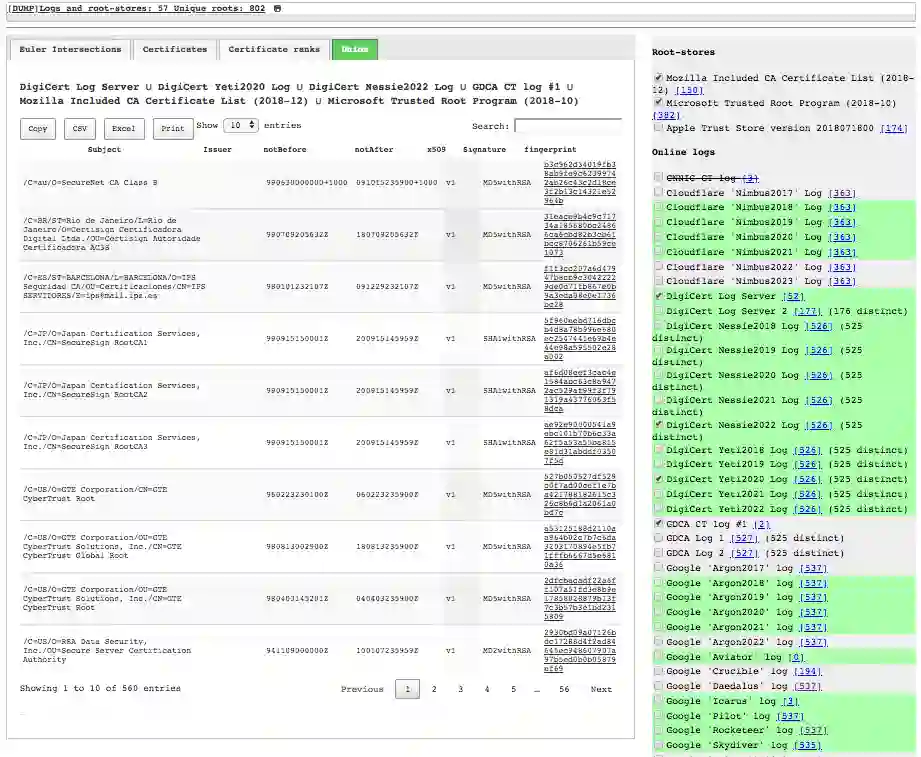Check the CNNIC CT log checkbox
The image size is (921, 757).
(658, 177)
